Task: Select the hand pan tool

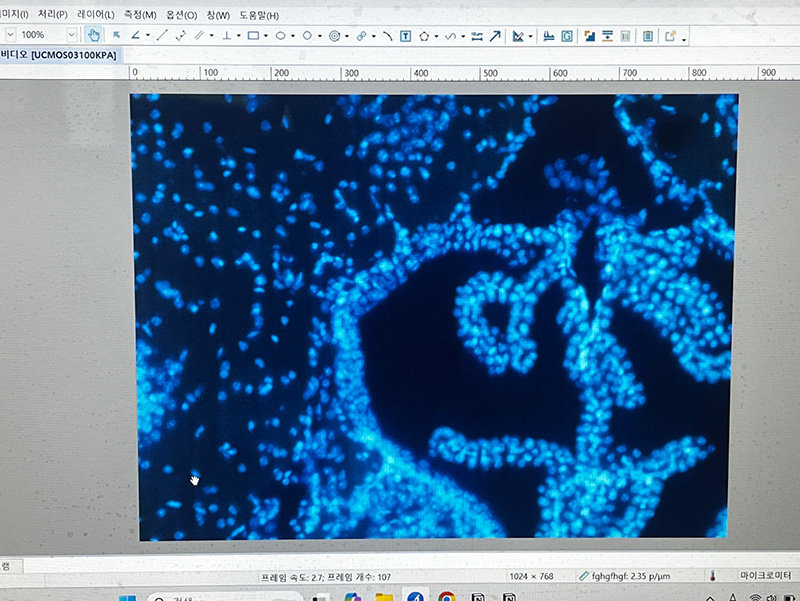Action: point(93,35)
